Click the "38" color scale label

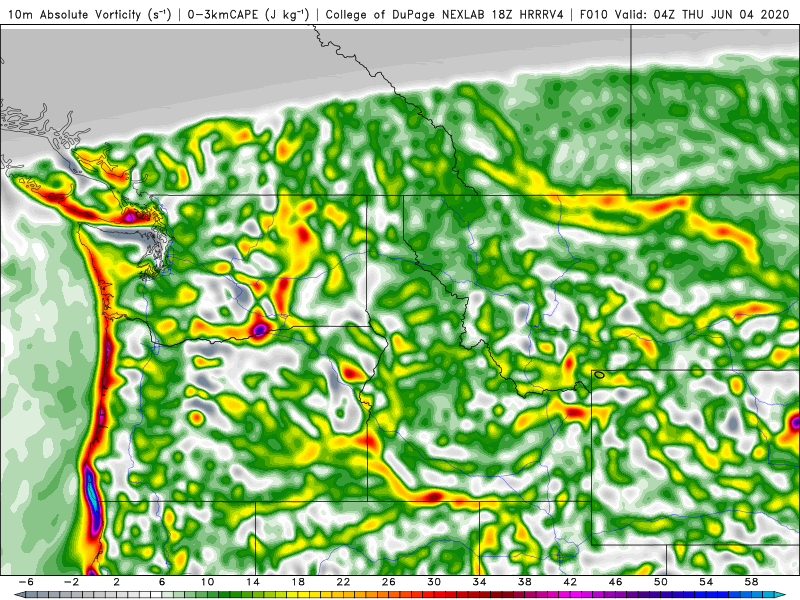pos(524,582)
